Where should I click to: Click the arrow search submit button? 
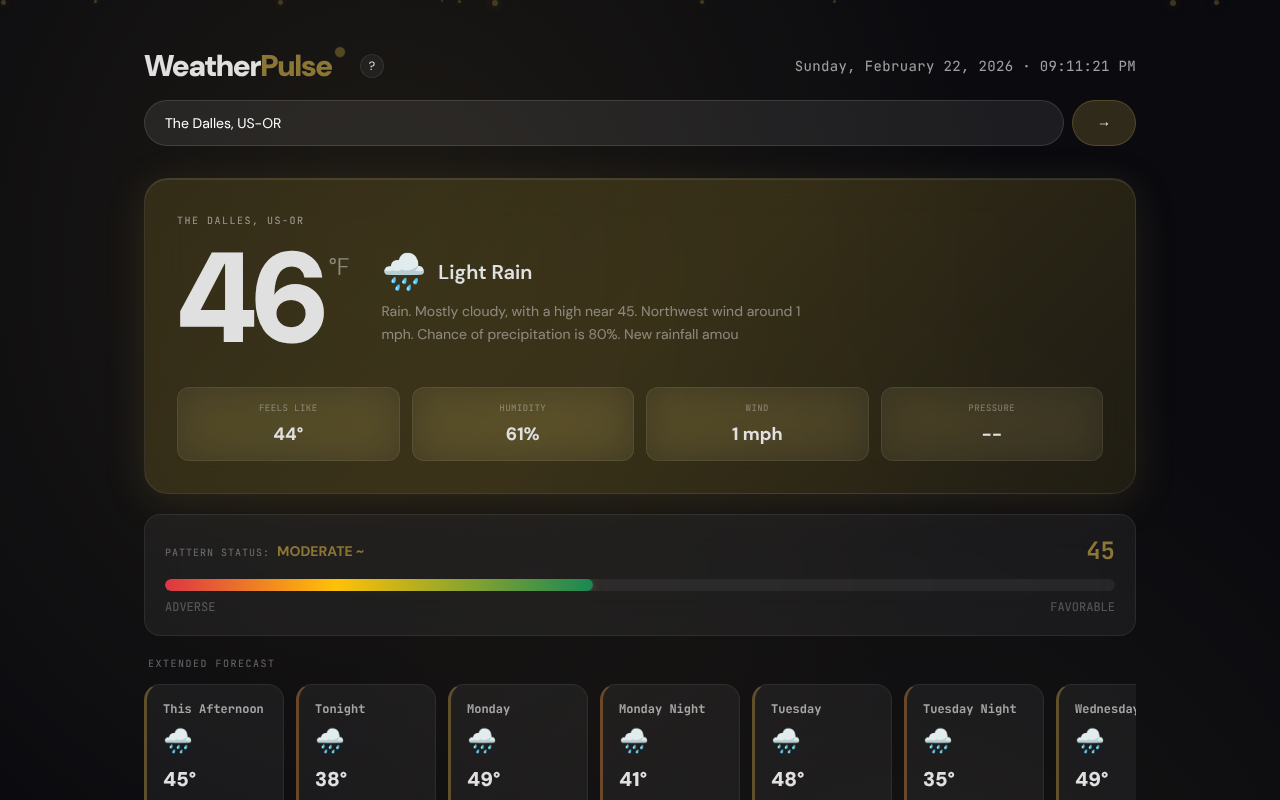click(x=1103, y=122)
